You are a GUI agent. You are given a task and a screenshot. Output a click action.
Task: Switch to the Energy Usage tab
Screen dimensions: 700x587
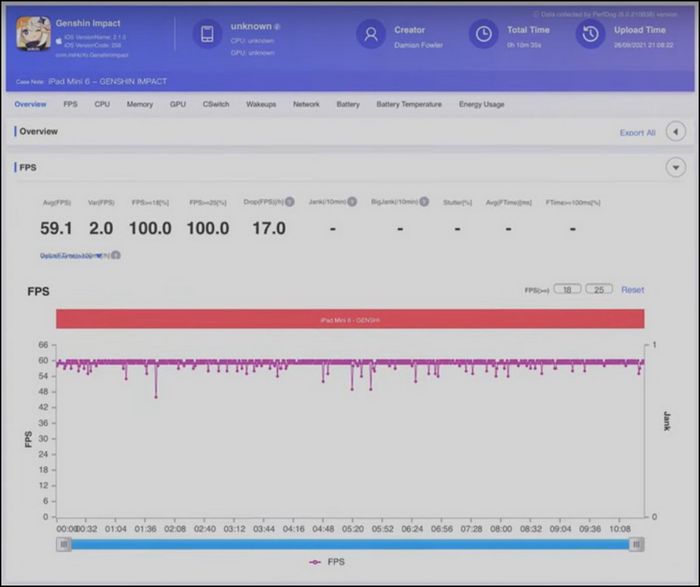[x=482, y=104]
